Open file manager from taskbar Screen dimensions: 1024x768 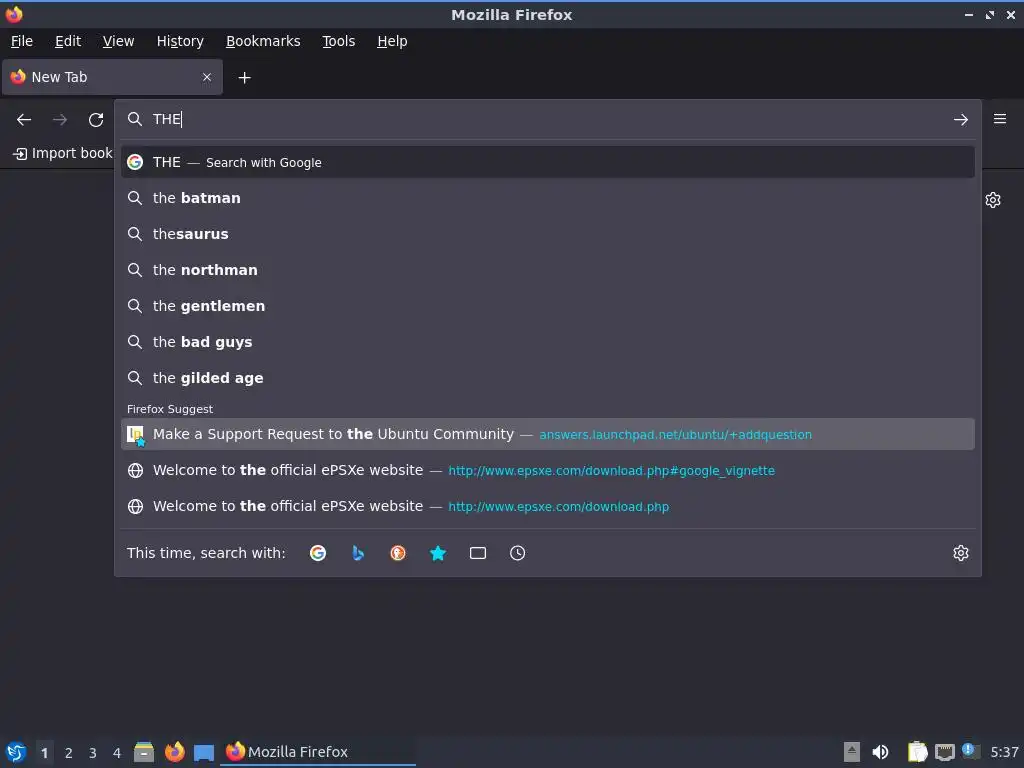pos(144,752)
